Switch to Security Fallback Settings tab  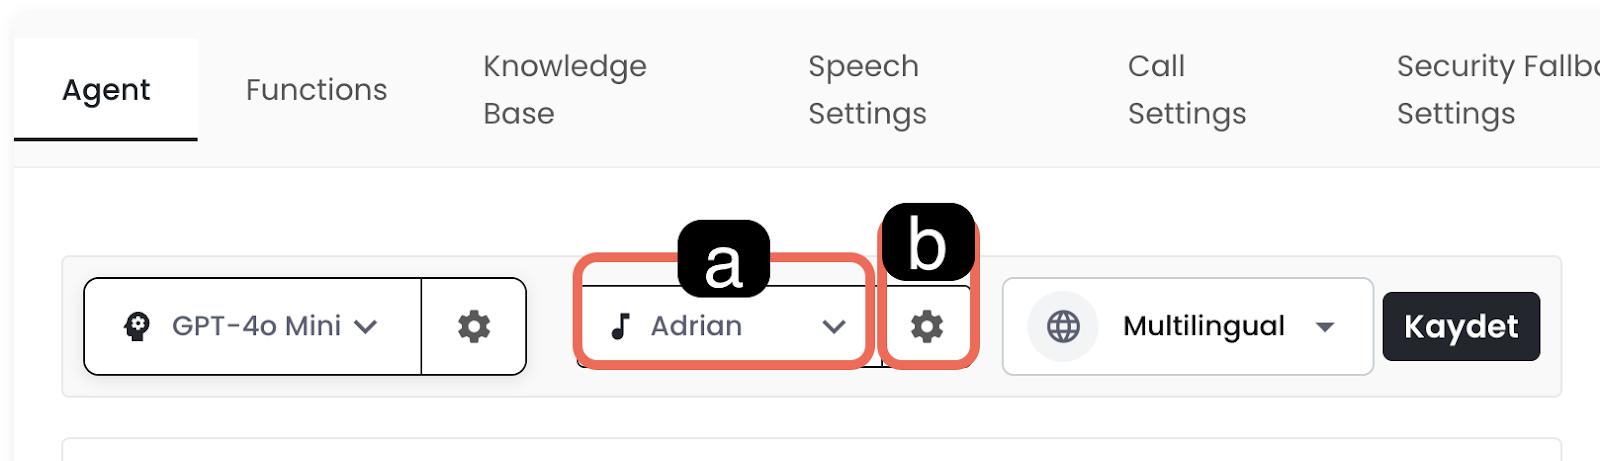pyautogui.click(x=1496, y=90)
